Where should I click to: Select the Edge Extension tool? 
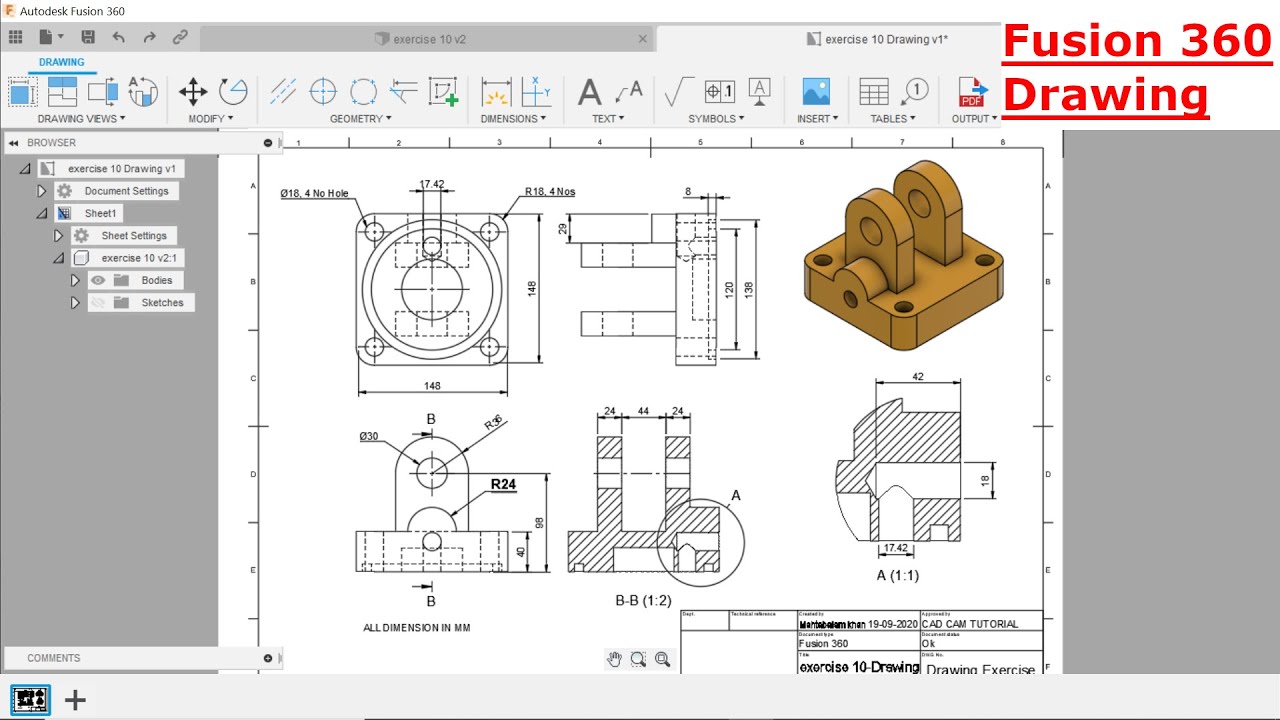pyautogui.click(x=403, y=92)
